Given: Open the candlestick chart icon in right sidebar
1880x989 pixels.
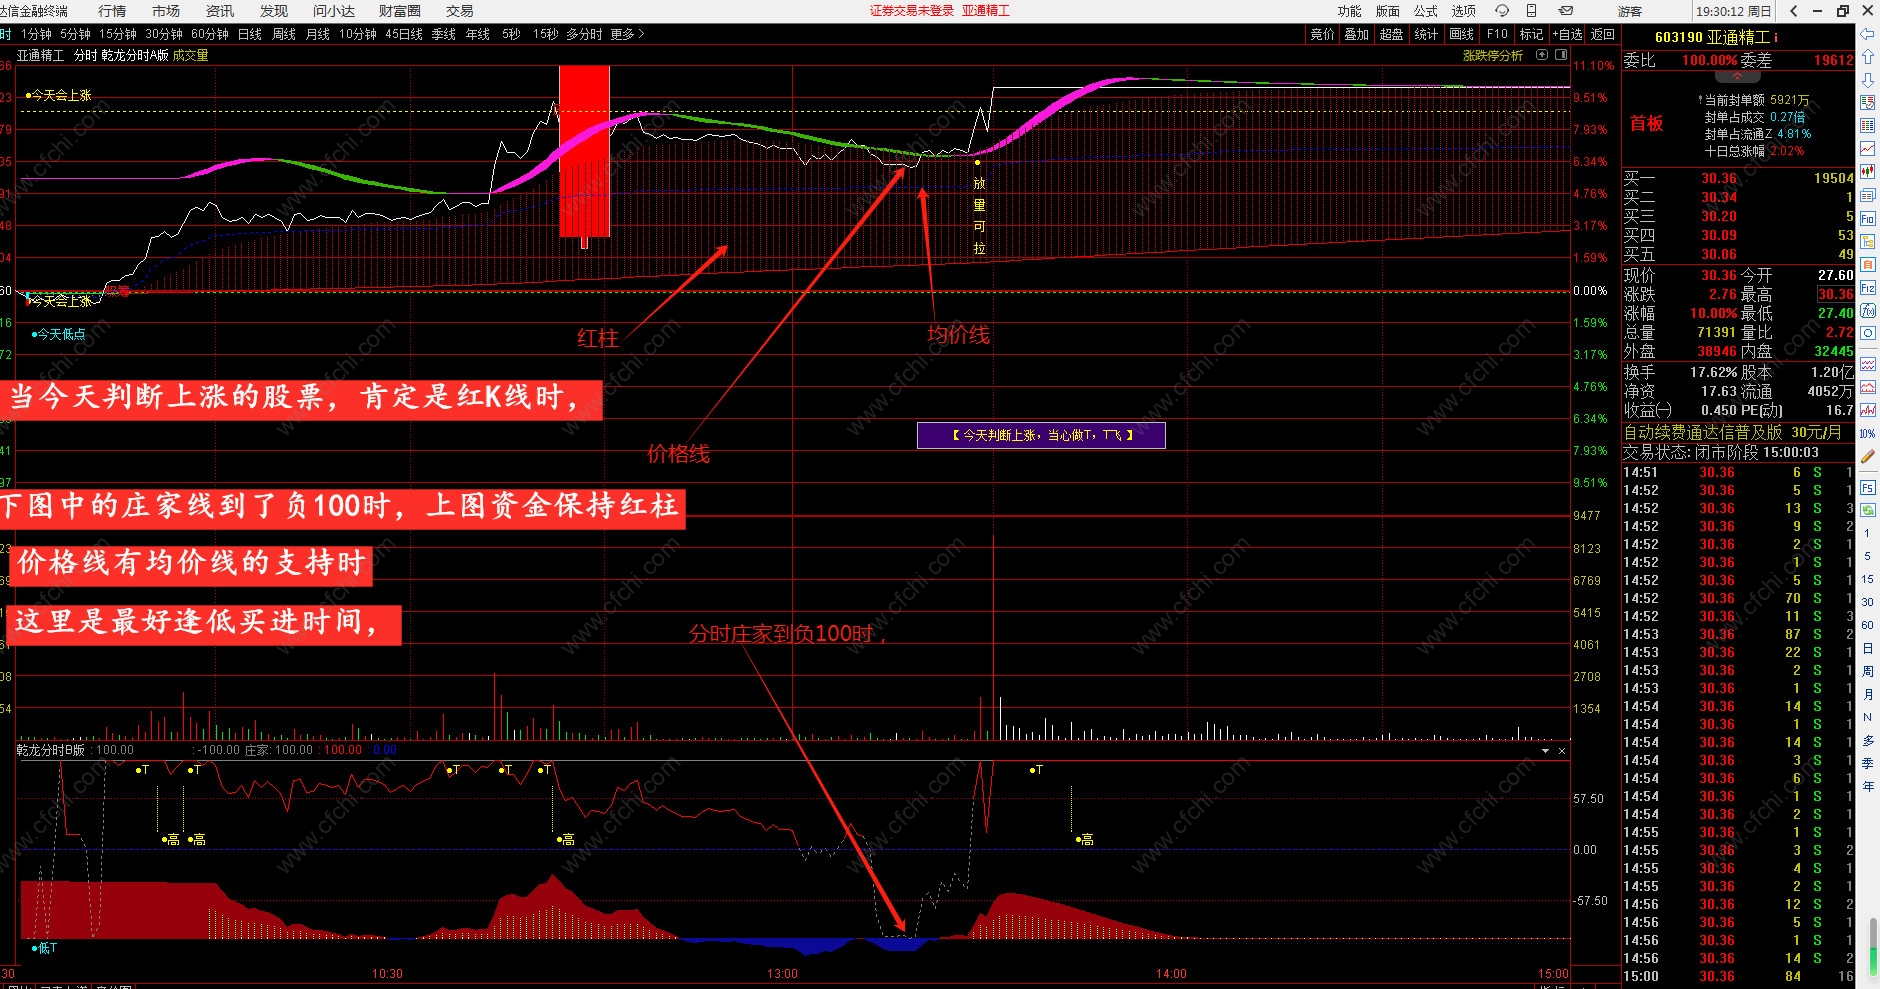Looking at the screenshot, I should pyautogui.click(x=1867, y=172).
